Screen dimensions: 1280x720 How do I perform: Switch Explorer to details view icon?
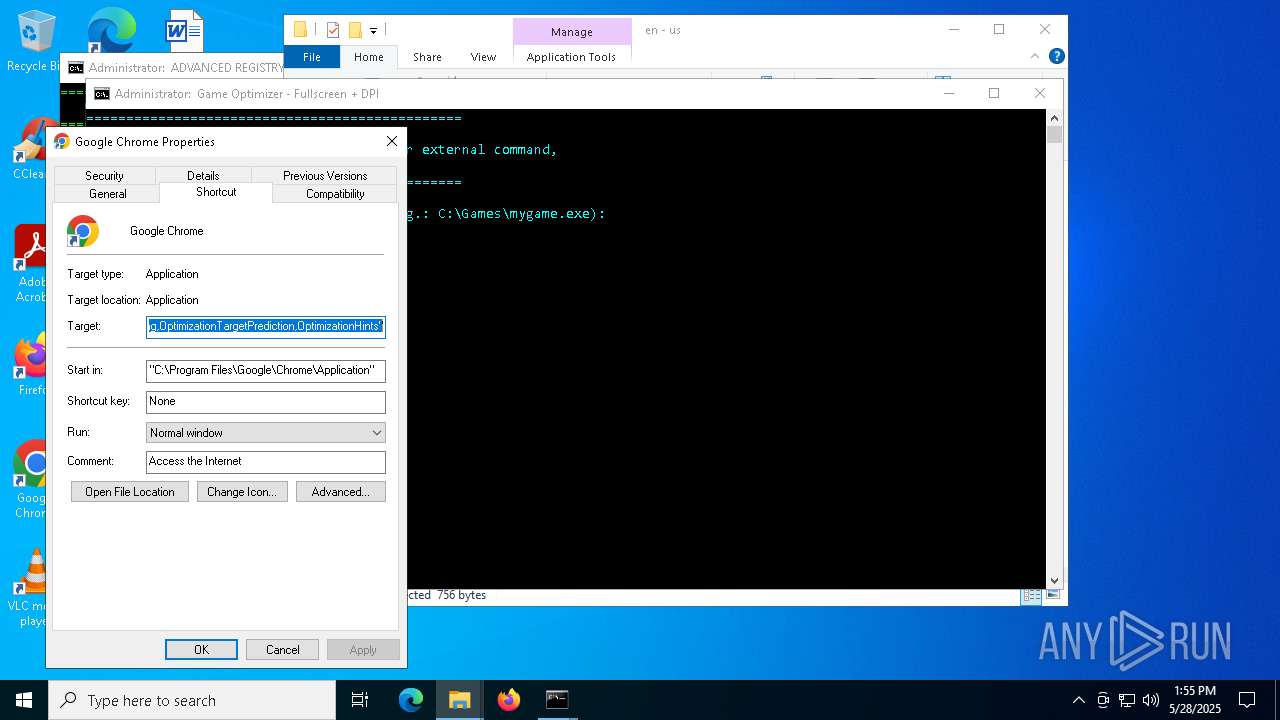coord(1030,596)
